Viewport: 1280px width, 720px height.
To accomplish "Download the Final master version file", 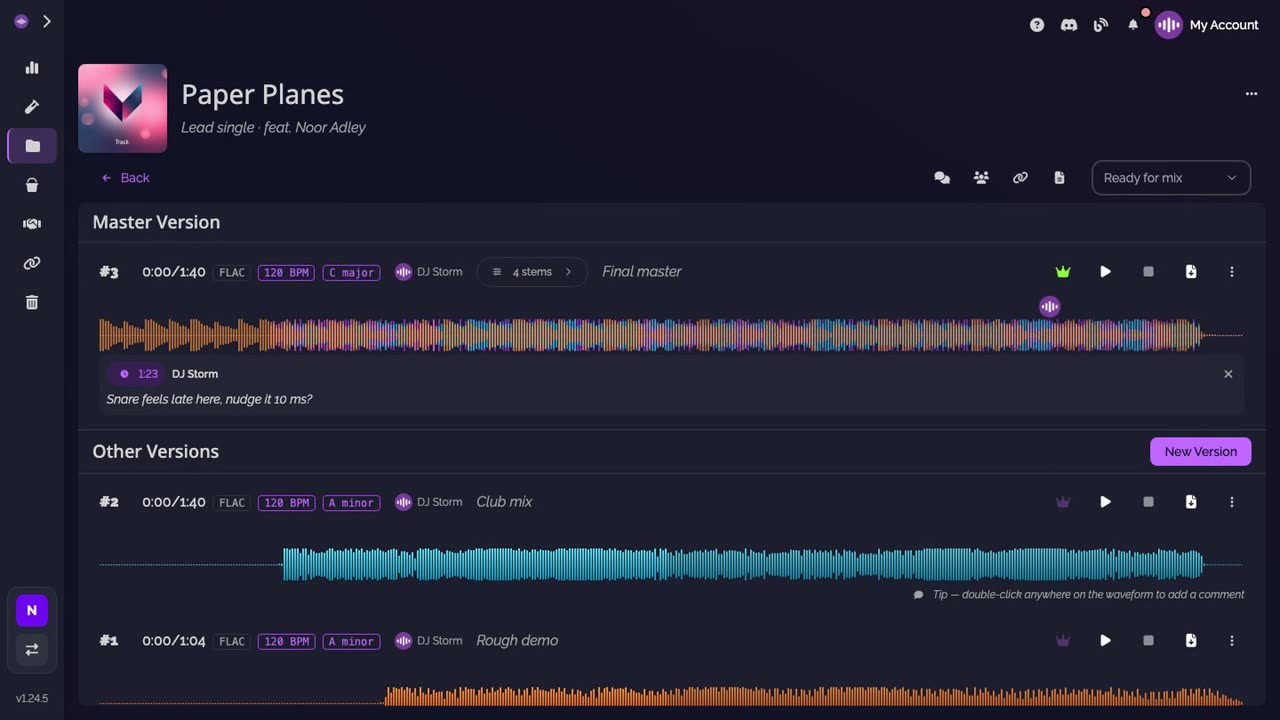I will point(1191,272).
